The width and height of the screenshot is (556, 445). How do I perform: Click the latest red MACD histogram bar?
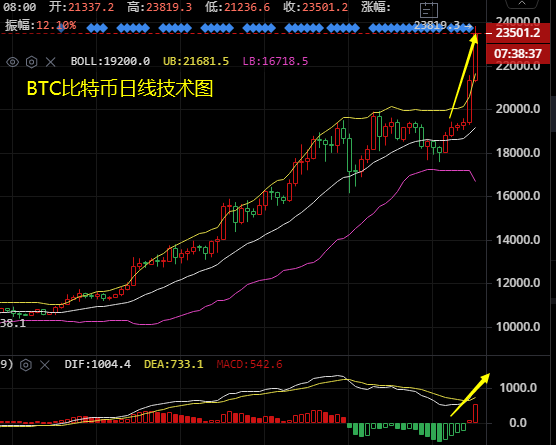(x=475, y=413)
